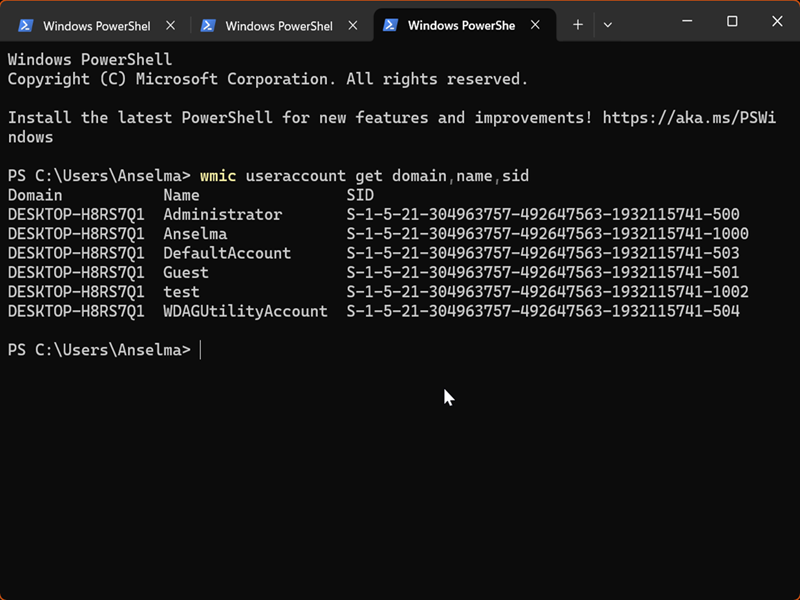Click the PowerShell icon on the first tab
Screen dimensions: 800x600
pos(26,26)
